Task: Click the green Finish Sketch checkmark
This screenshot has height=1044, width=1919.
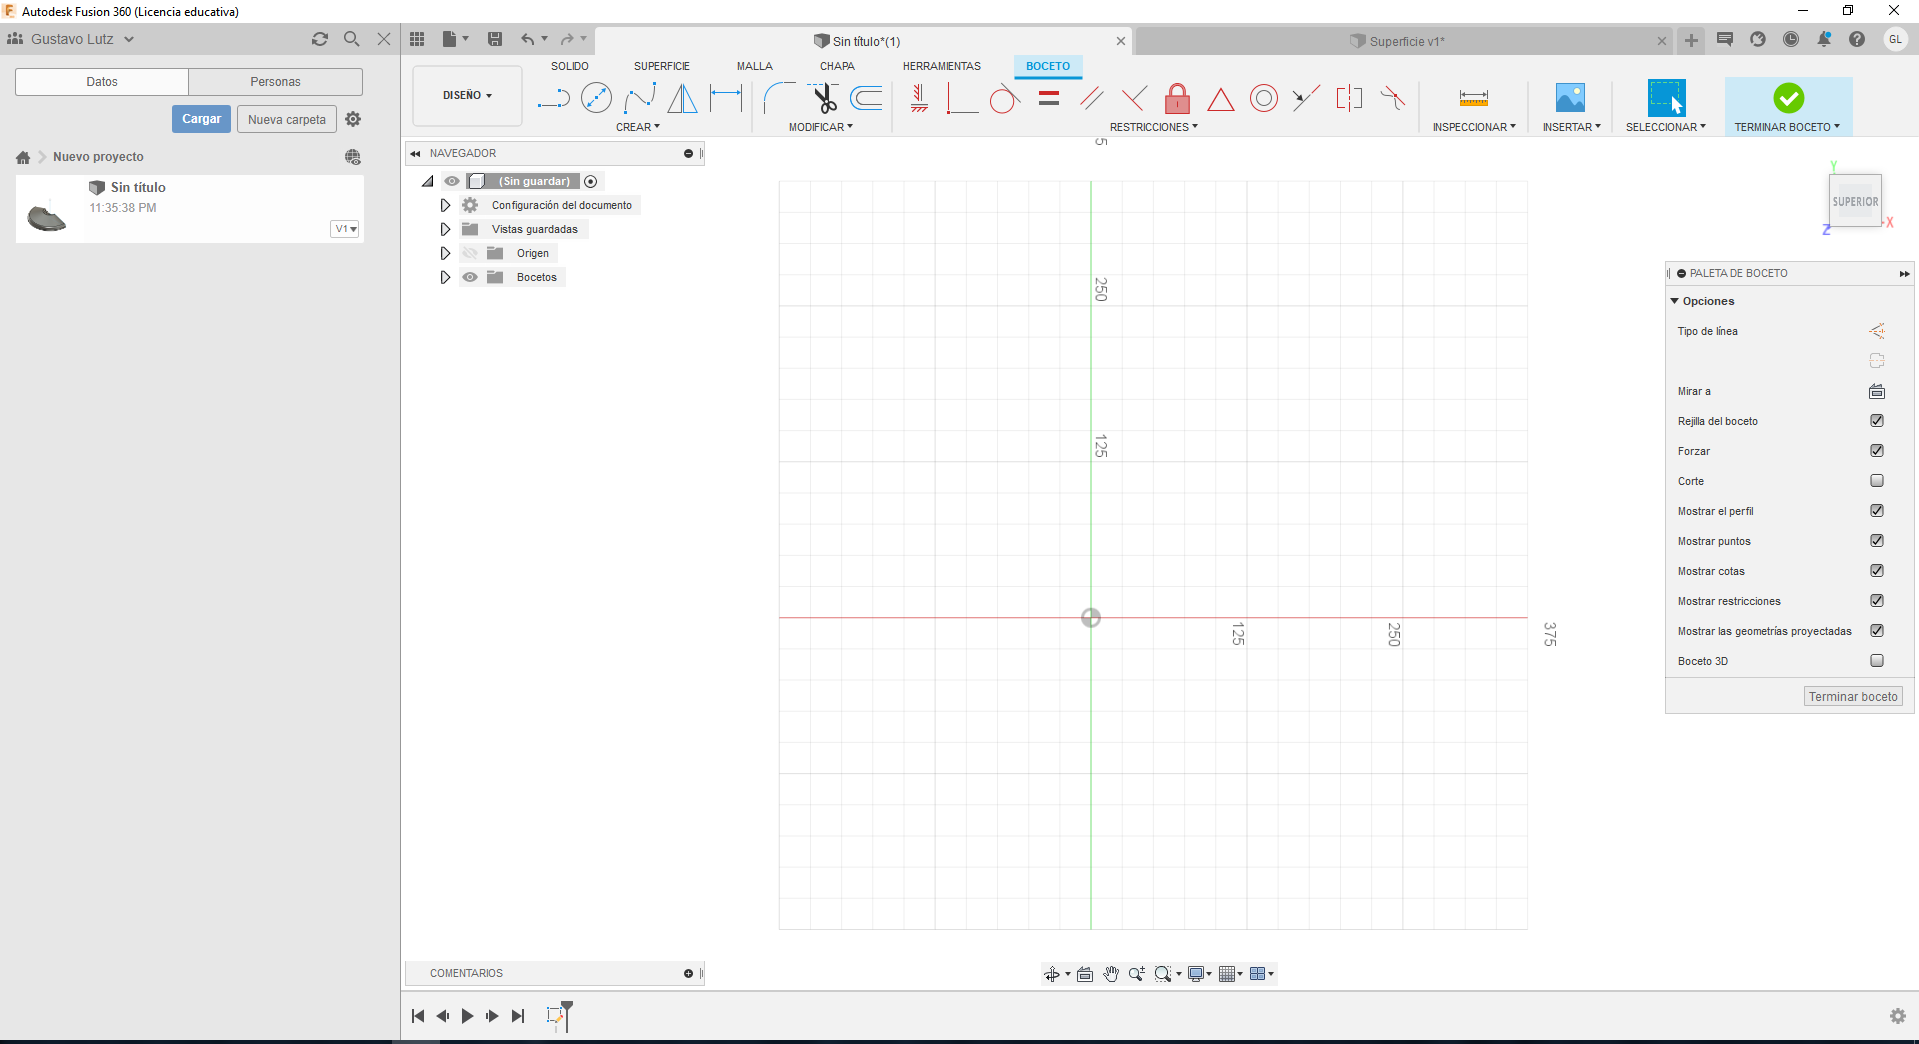Action: point(1789,98)
